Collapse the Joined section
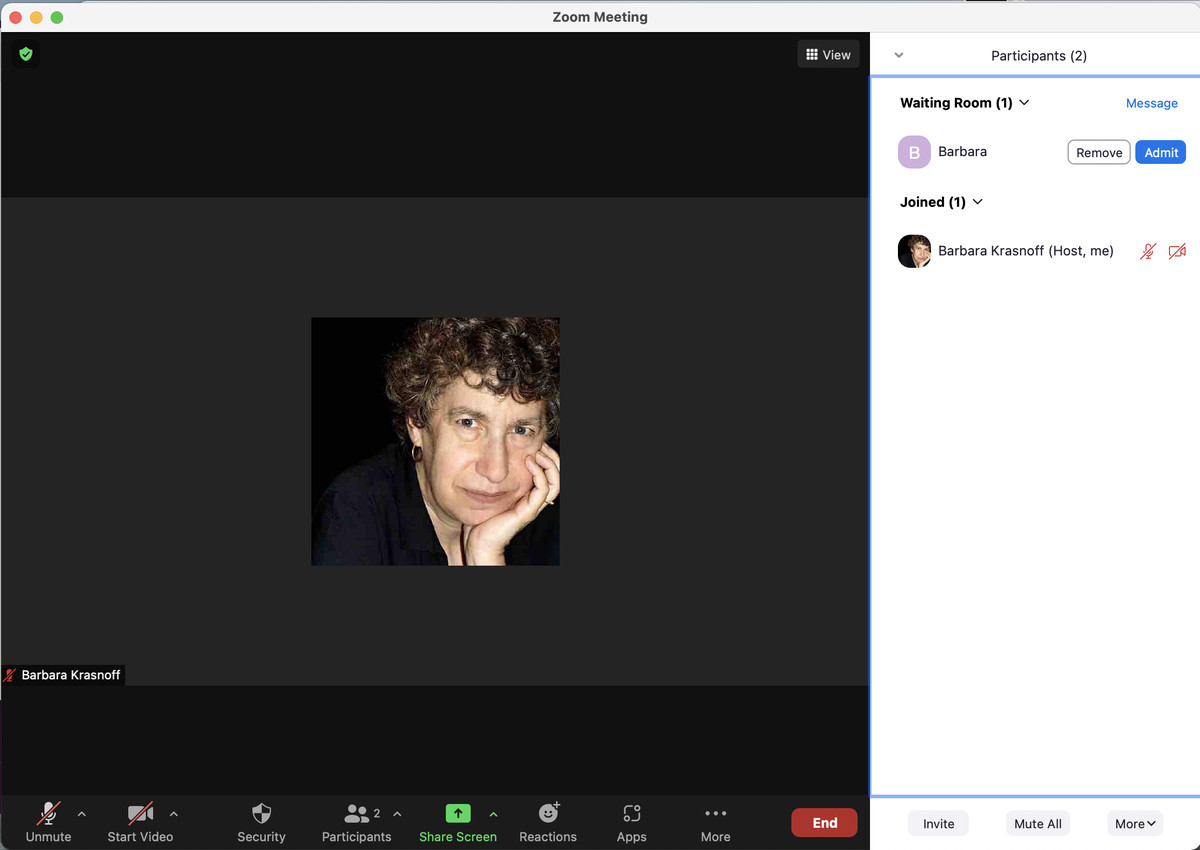 click(x=977, y=202)
